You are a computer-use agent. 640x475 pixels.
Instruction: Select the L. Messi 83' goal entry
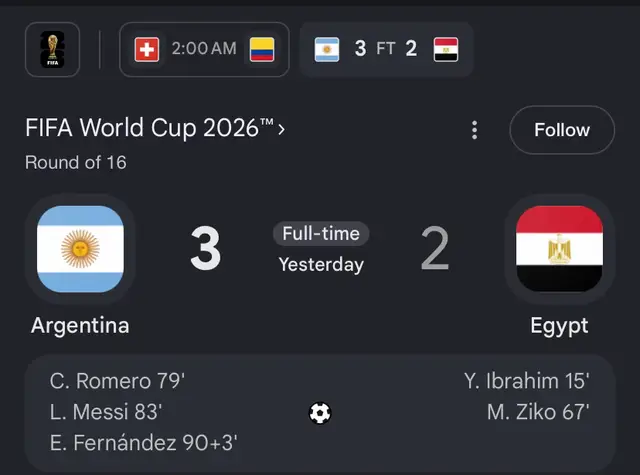(x=106, y=412)
